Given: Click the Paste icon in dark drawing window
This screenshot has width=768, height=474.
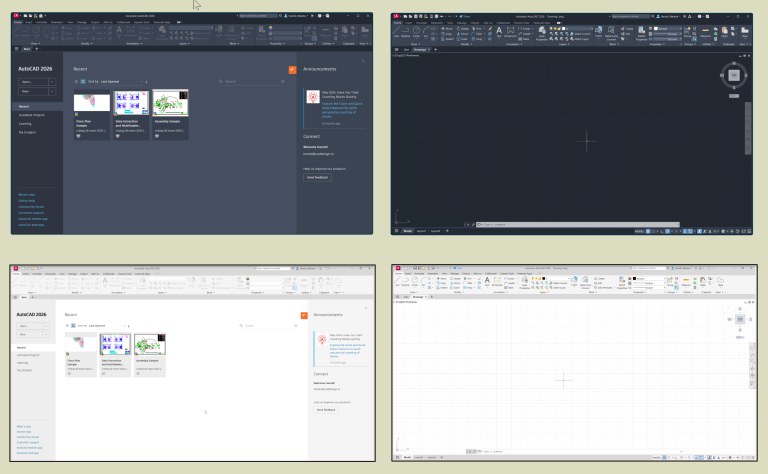Looking at the screenshot, I should point(724,31).
